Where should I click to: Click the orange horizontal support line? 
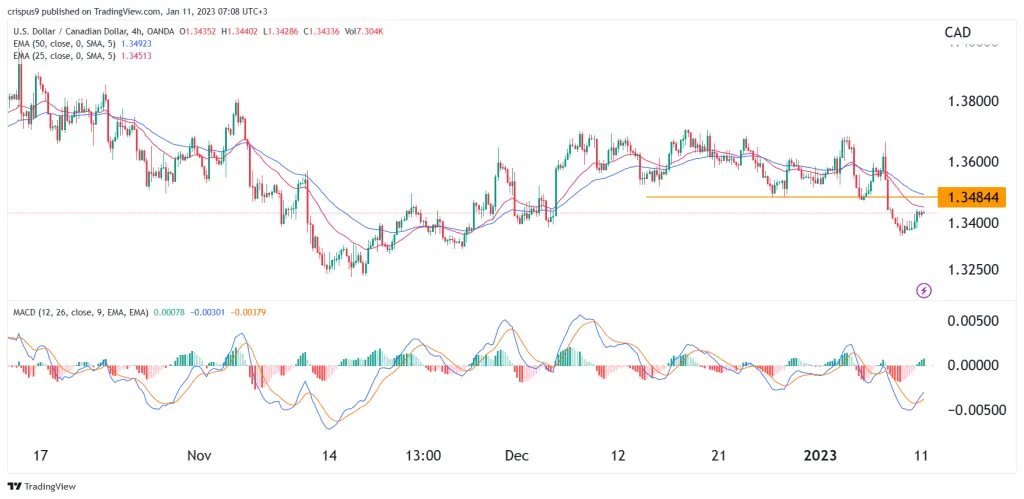coord(792,197)
